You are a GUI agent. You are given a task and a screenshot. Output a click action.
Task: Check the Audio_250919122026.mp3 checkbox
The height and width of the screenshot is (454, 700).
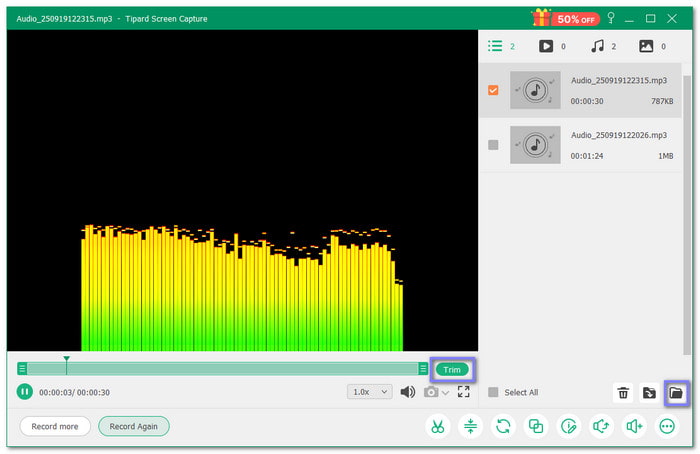[x=493, y=145]
